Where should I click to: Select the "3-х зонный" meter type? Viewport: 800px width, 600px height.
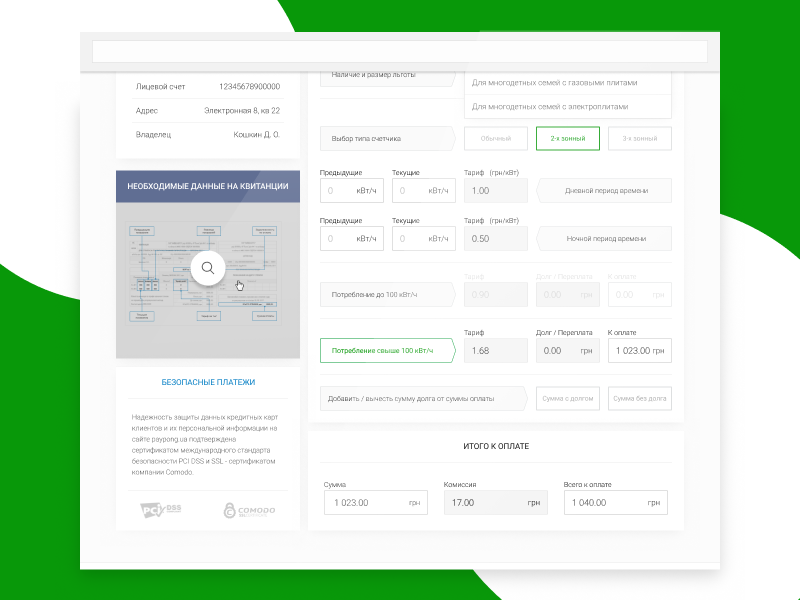tap(641, 138)
